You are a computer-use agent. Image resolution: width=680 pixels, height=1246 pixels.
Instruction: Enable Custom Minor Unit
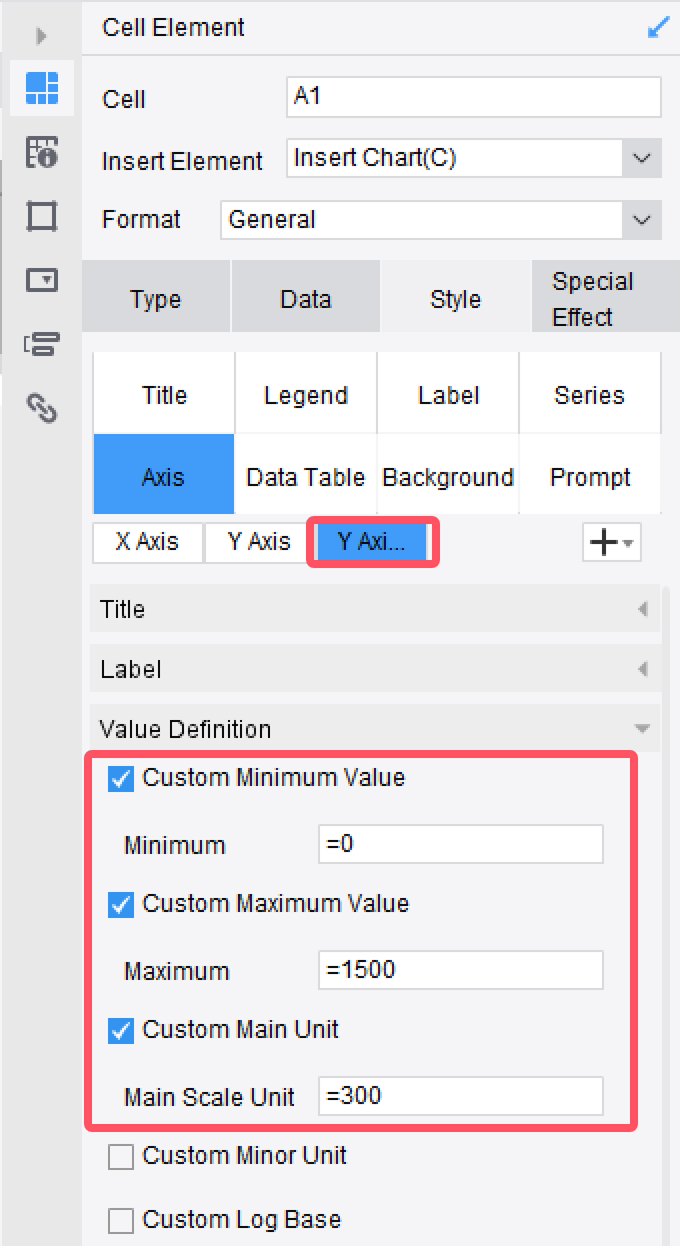tap(121, 1156)
